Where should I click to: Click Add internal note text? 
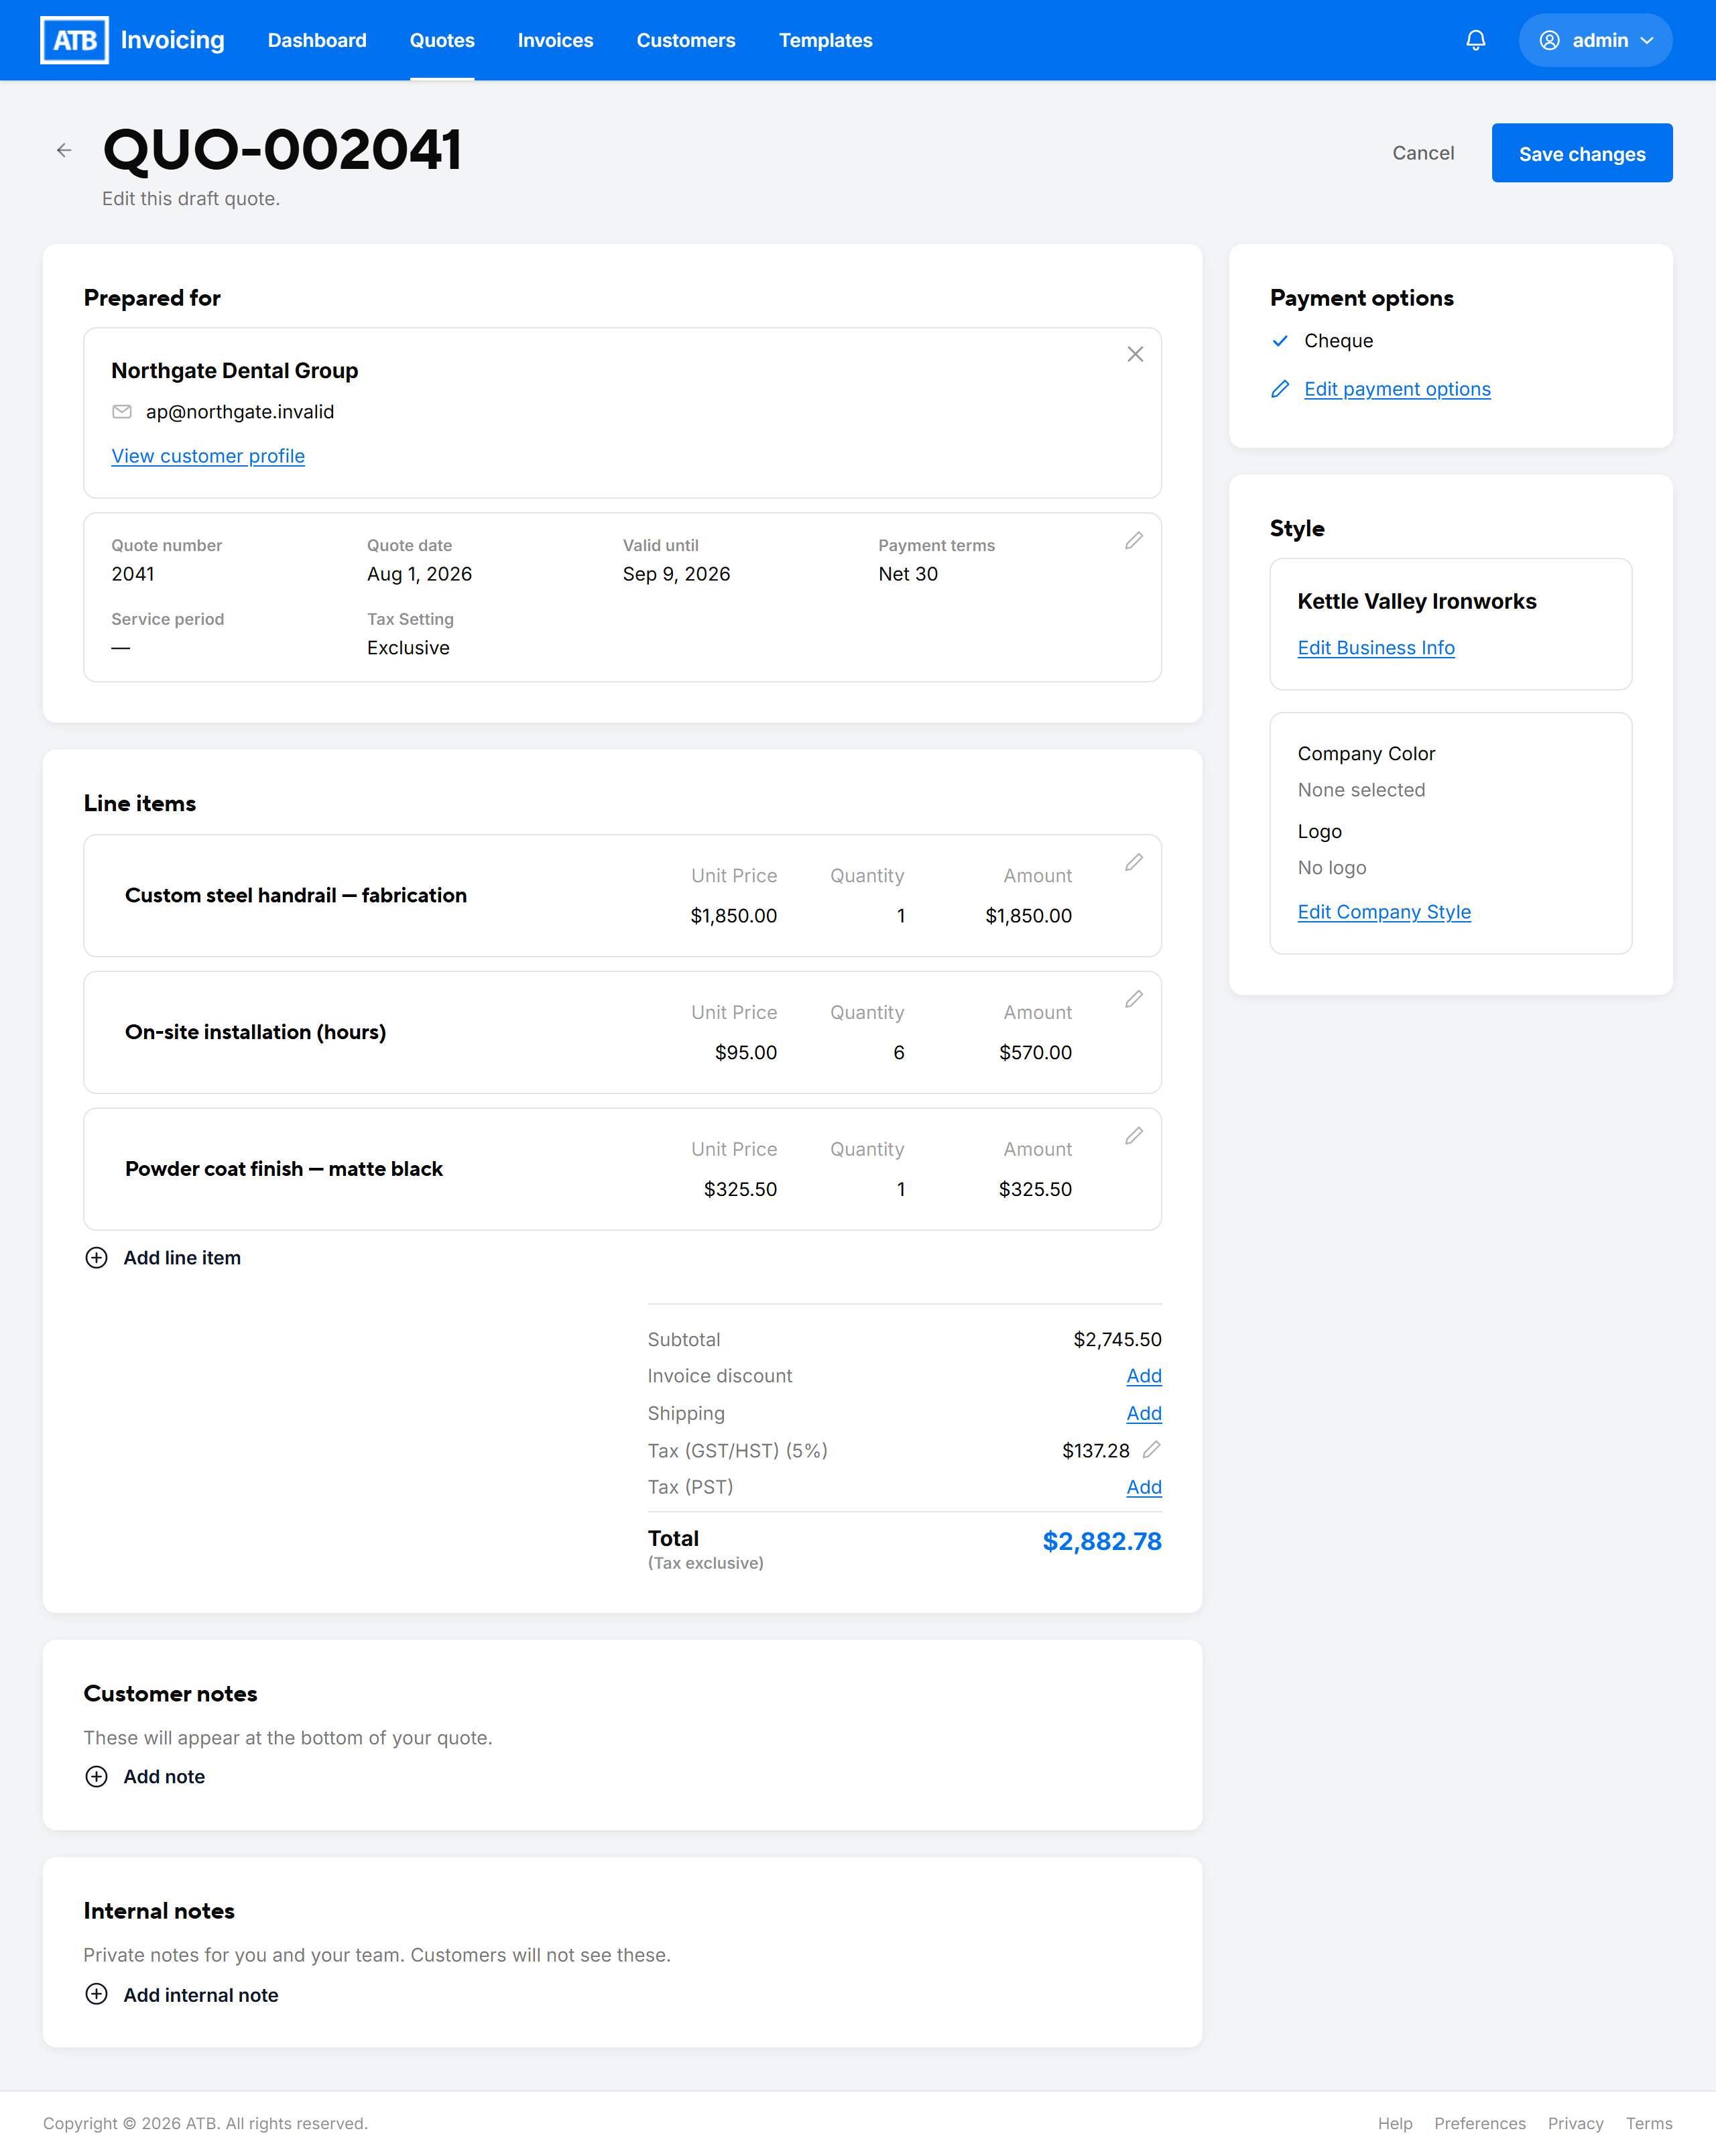(x=201, y=1995)
